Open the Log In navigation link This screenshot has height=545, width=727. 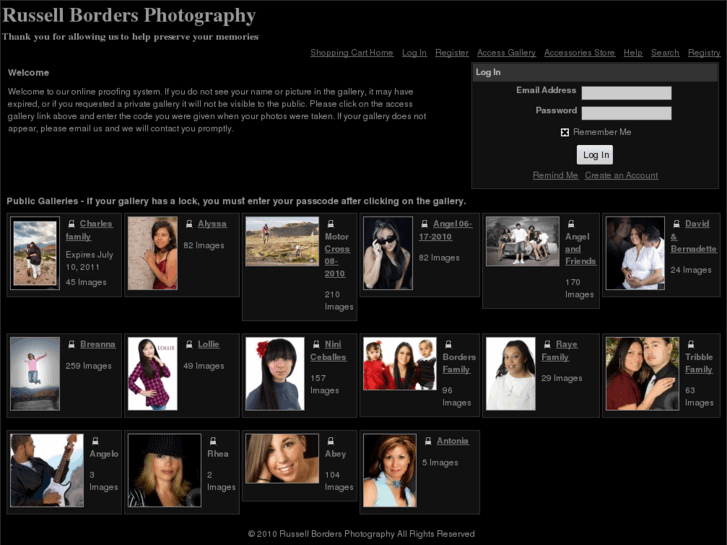coord(414,53)
